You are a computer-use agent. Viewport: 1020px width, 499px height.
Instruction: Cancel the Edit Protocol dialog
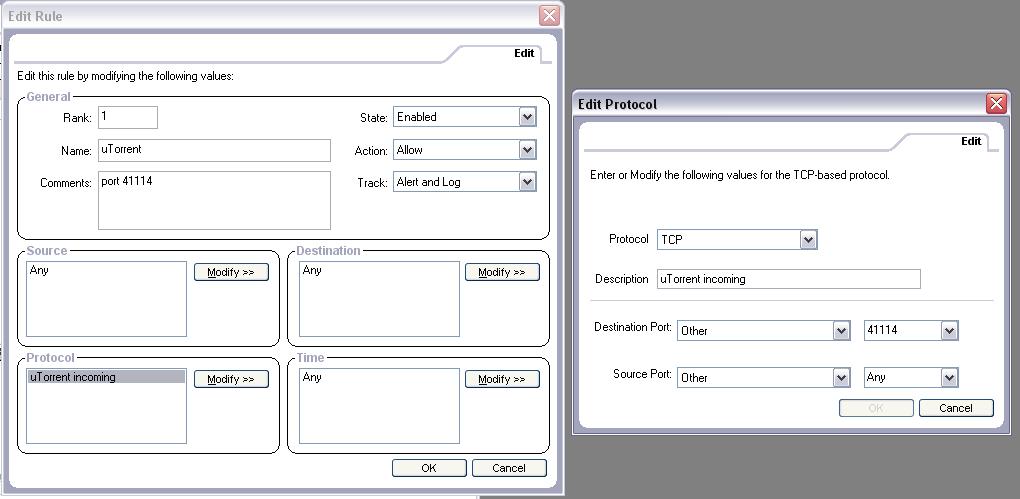coord(956,408)
